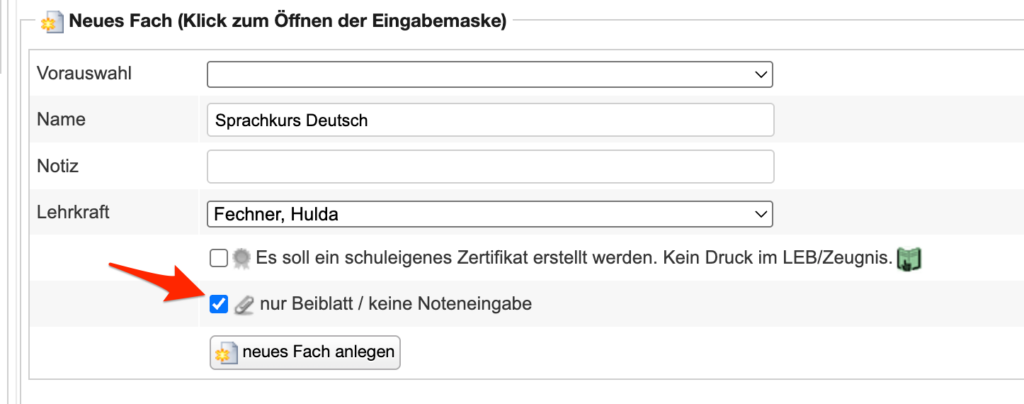Click the Vorauswahl row label
Viewport: 1024px width, 404px height.
pyautogui.click(x=85, y=74)
